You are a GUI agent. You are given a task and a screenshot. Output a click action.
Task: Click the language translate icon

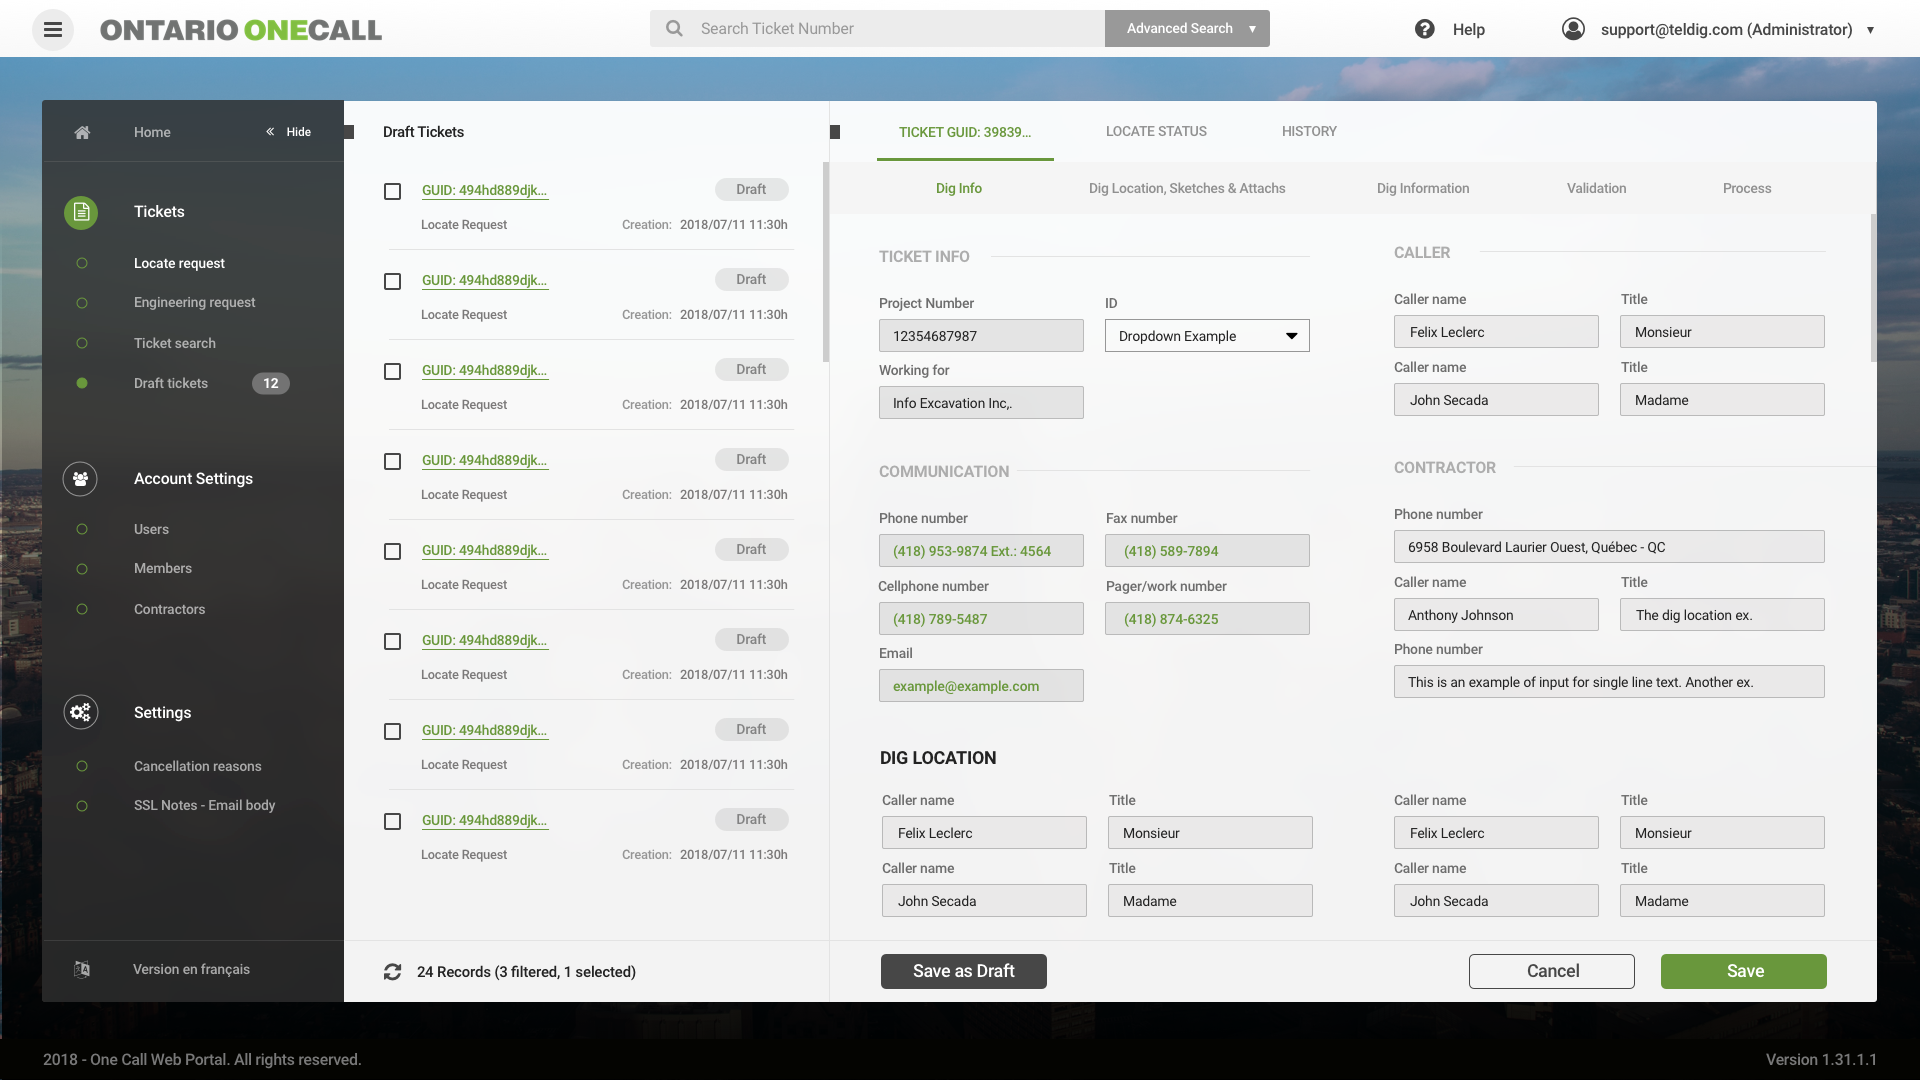(x=82, y=969)
